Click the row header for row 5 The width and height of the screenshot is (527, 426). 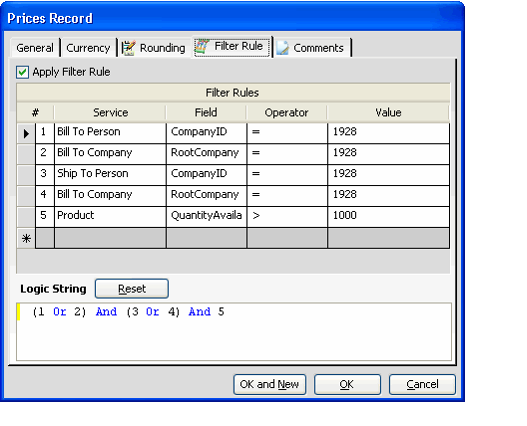pyautogui.click(x=26, y=217)
